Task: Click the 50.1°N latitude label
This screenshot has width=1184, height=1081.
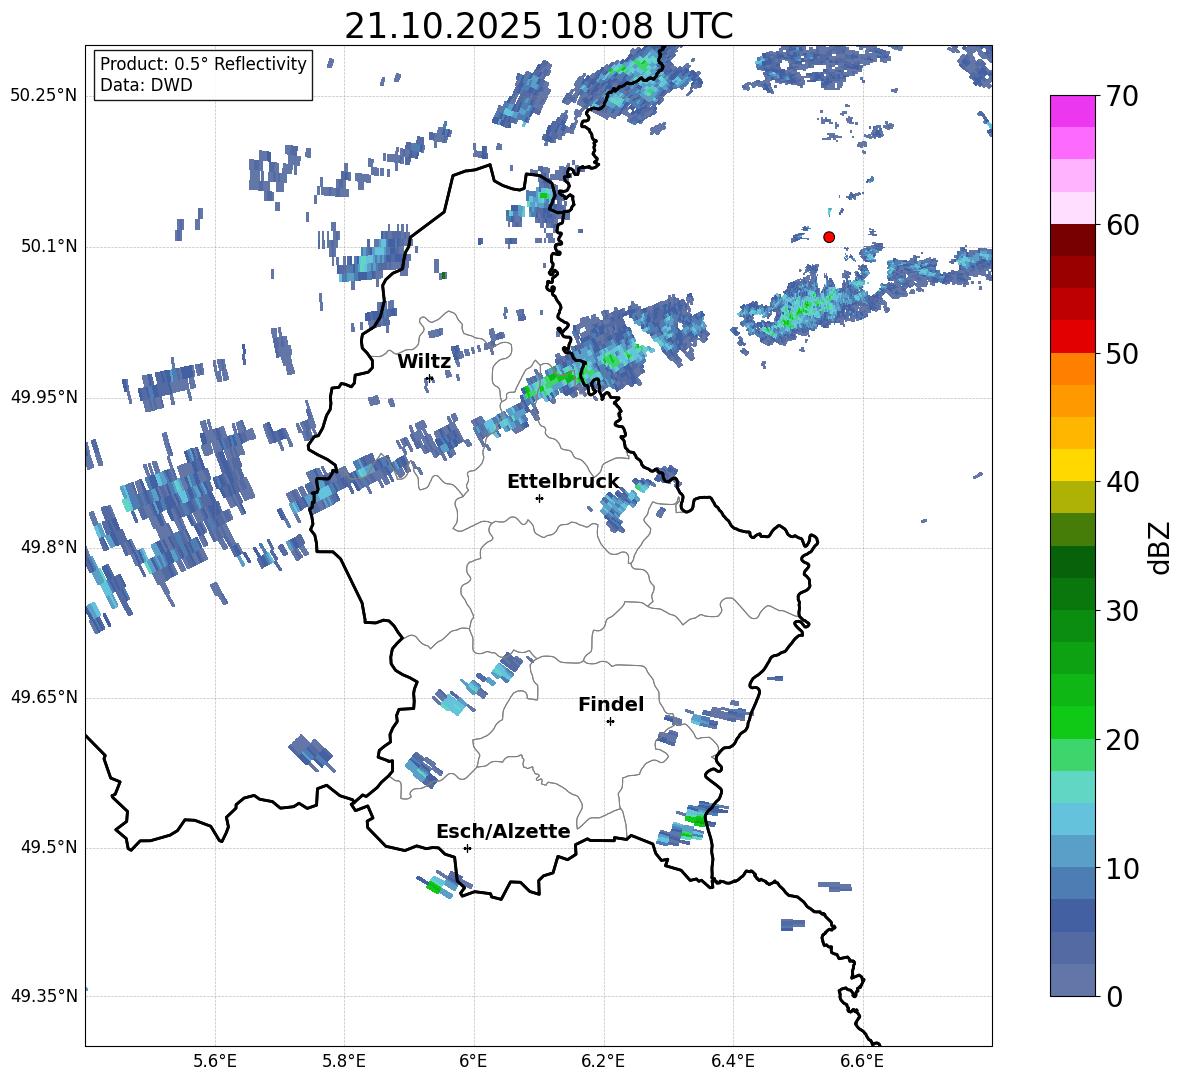Action: coord(49,247)
